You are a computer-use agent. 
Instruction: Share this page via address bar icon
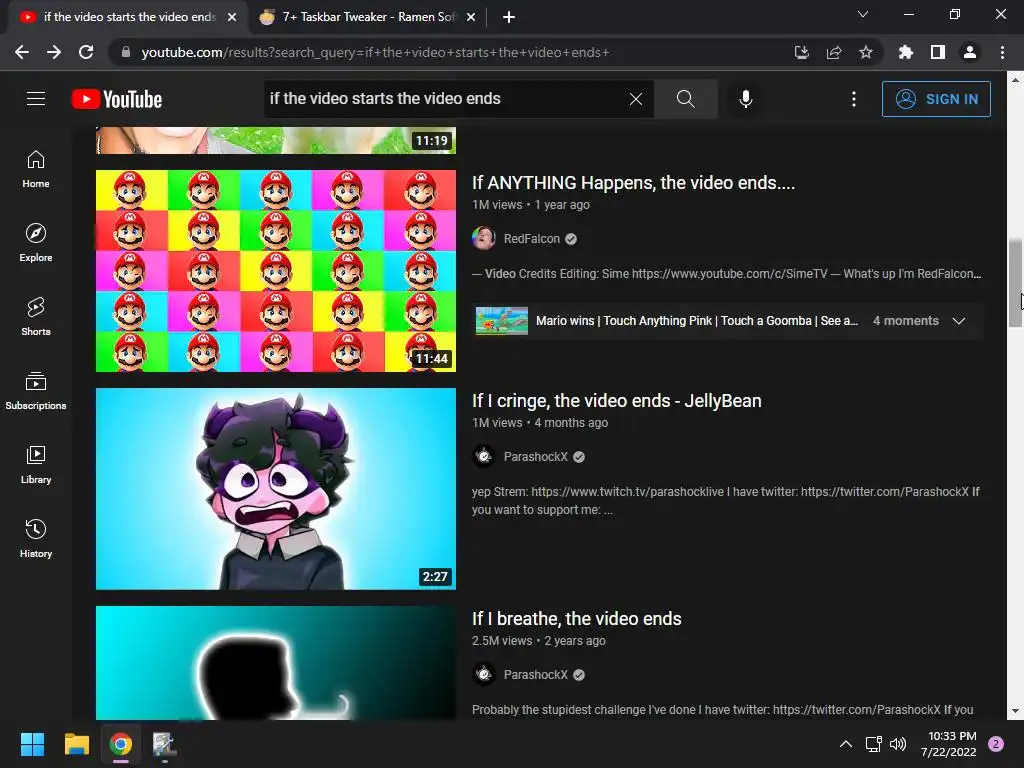coord(834,52)
